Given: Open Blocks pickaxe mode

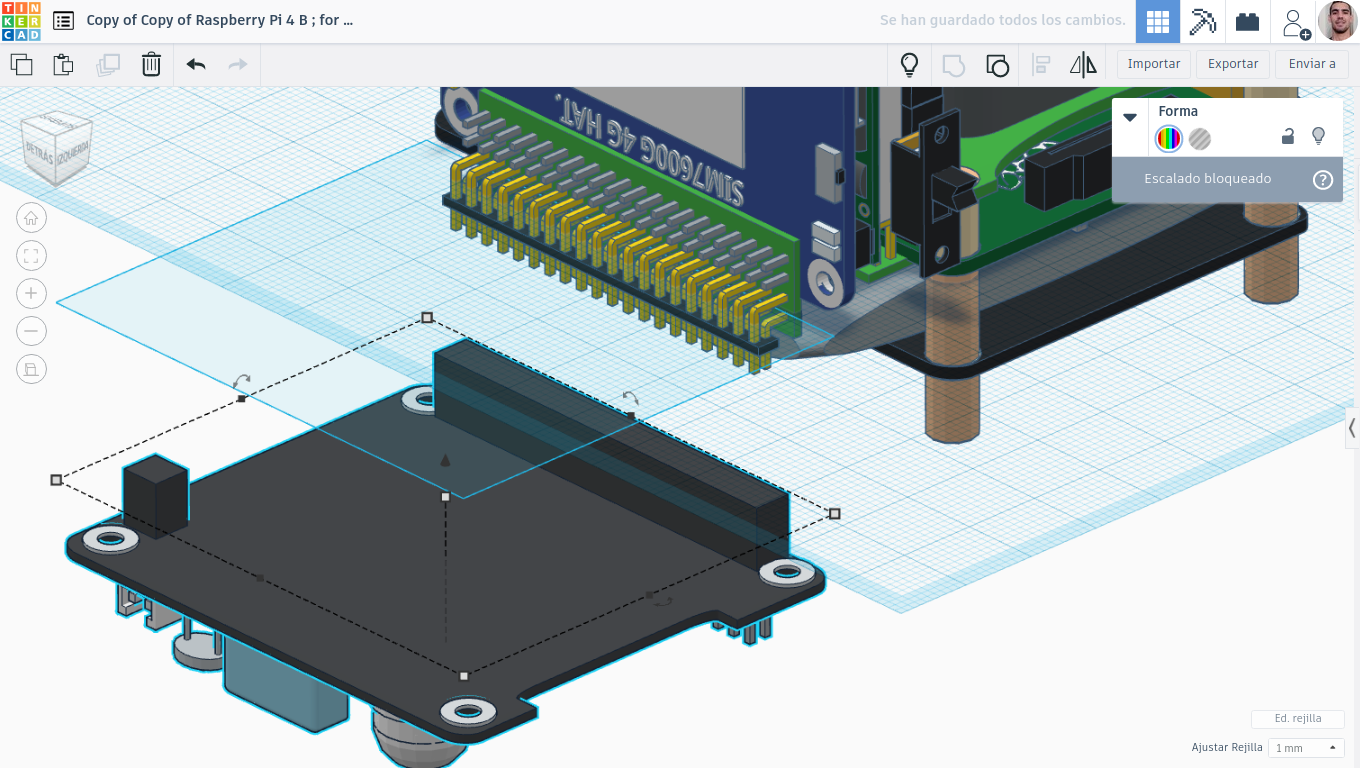Looking at the screenshot, I should click(1203, 21).
